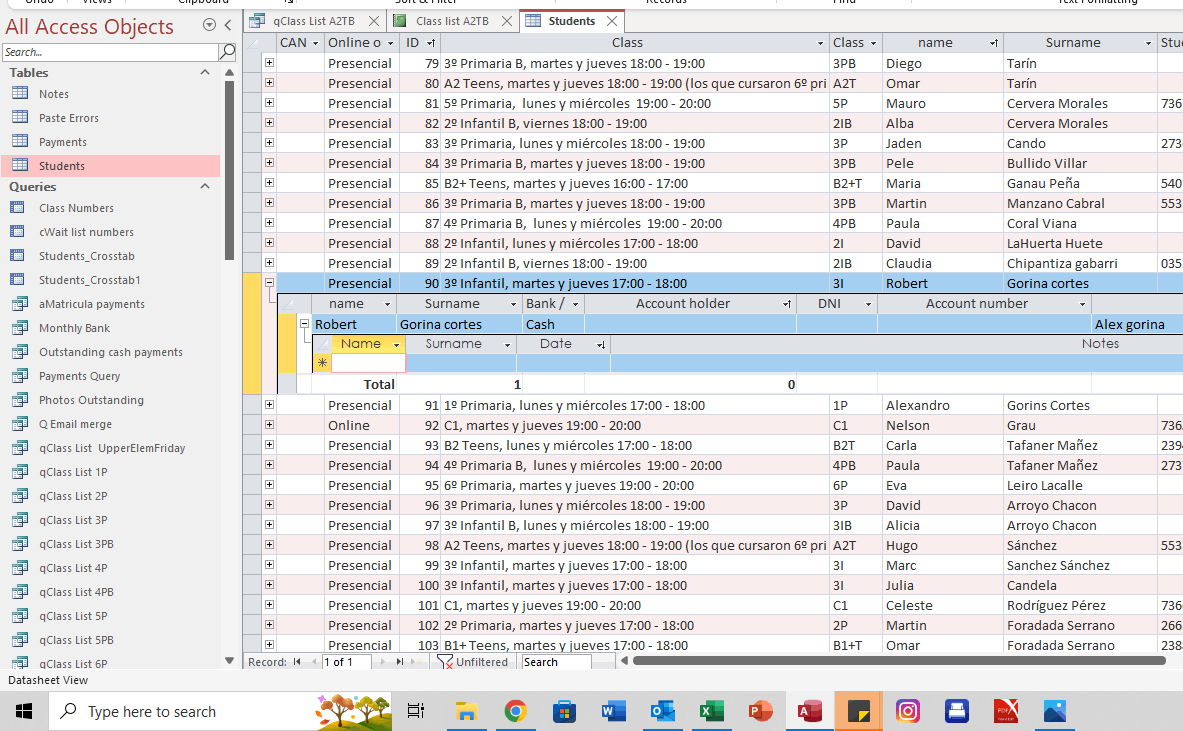Image resolution: width=1183 pixels, height=731 pixels.
Task: Open the cWait list numbers query
Action: coord(86,232)
